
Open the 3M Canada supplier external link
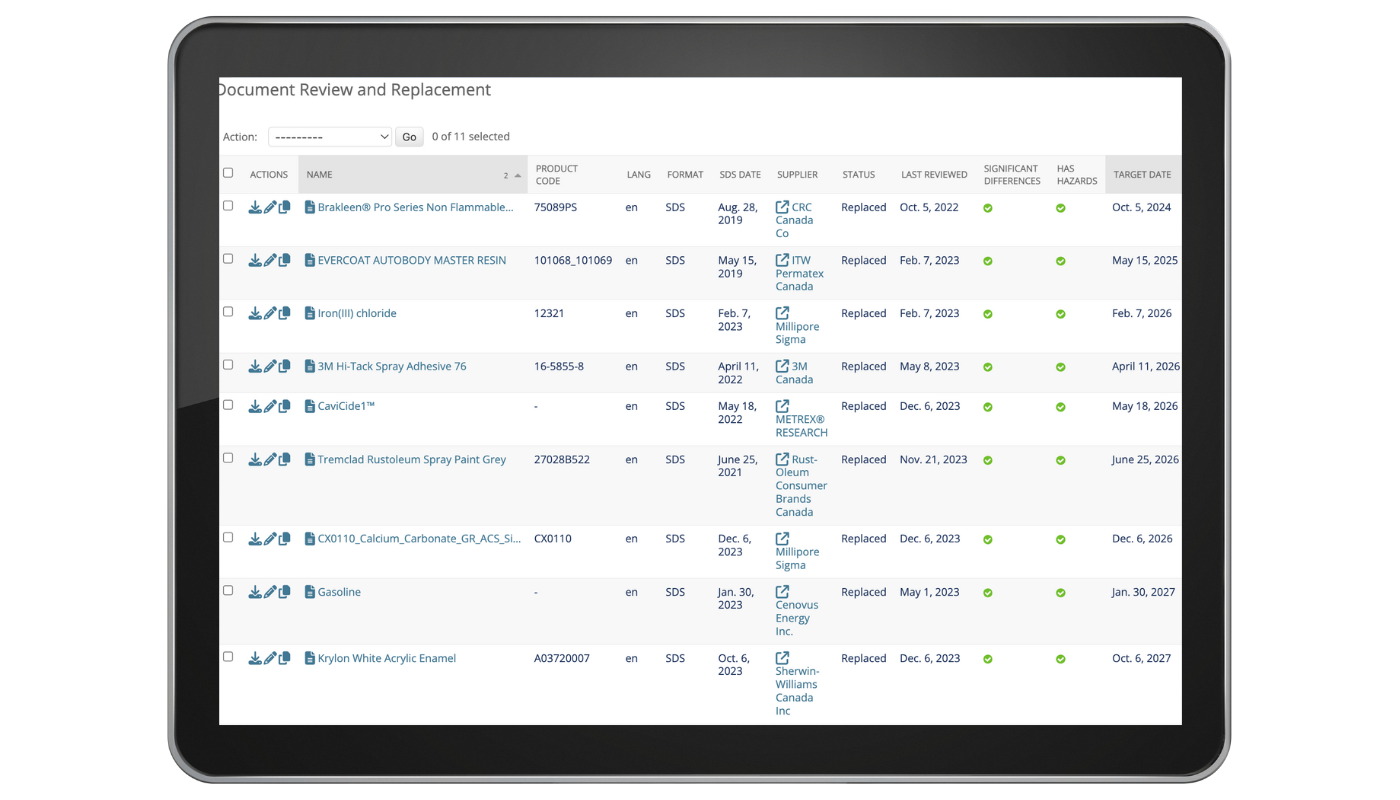coord(782,366)
